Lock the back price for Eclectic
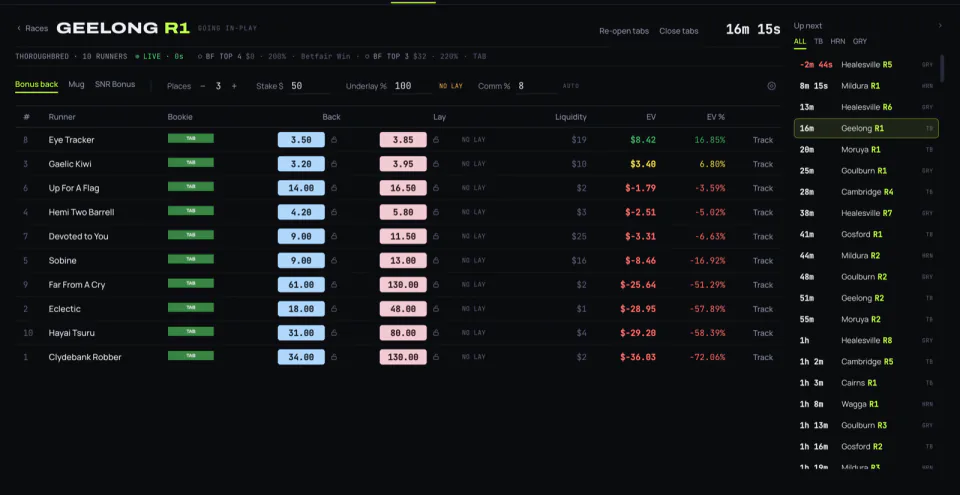Screen dimensions: 960x495 pos(334,309)
